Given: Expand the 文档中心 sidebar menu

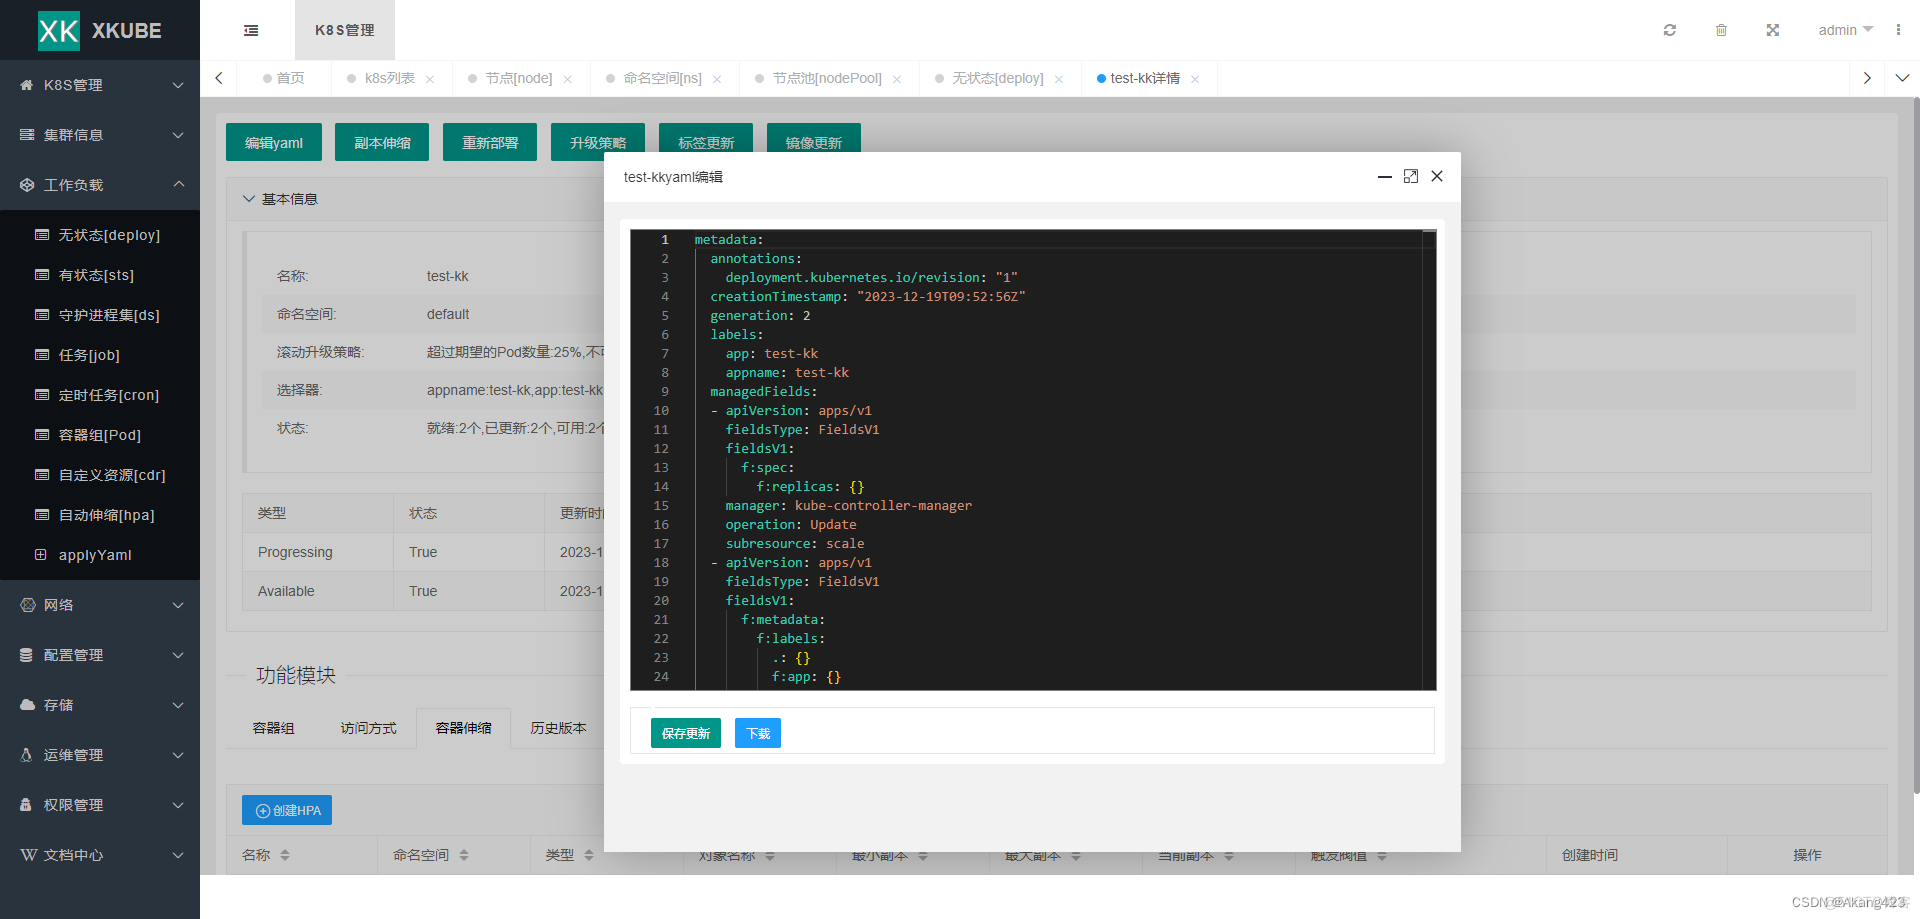Looking at the screenshot, I should 100,855.
